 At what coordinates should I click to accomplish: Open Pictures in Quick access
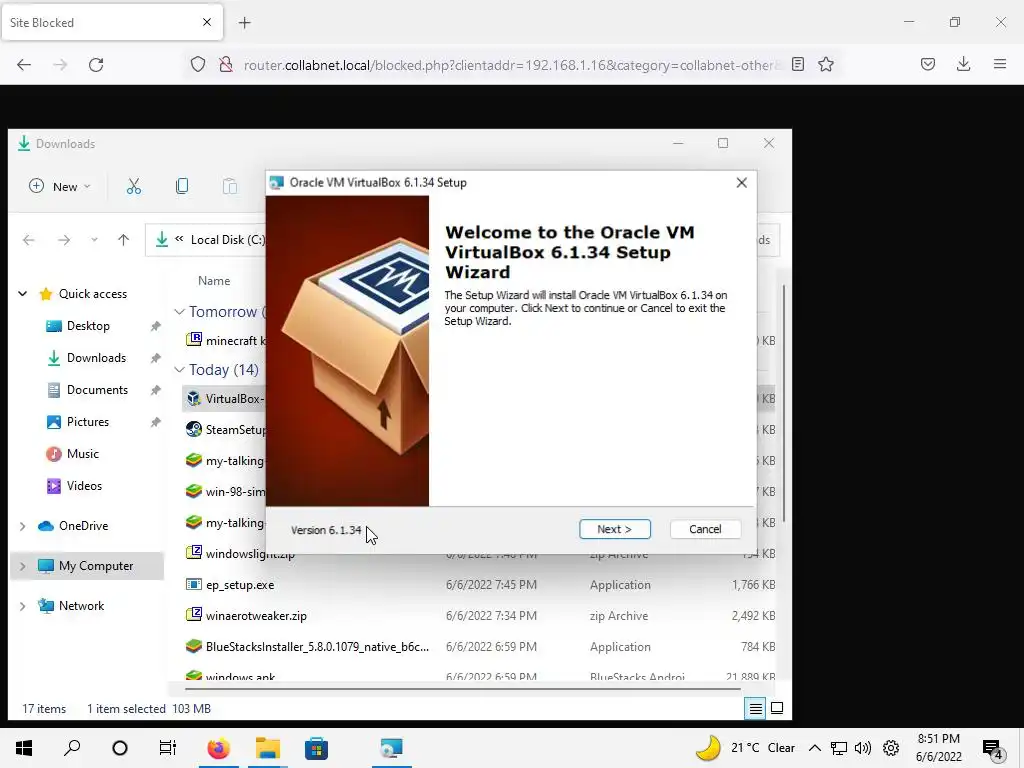click(x=88, y=422)
